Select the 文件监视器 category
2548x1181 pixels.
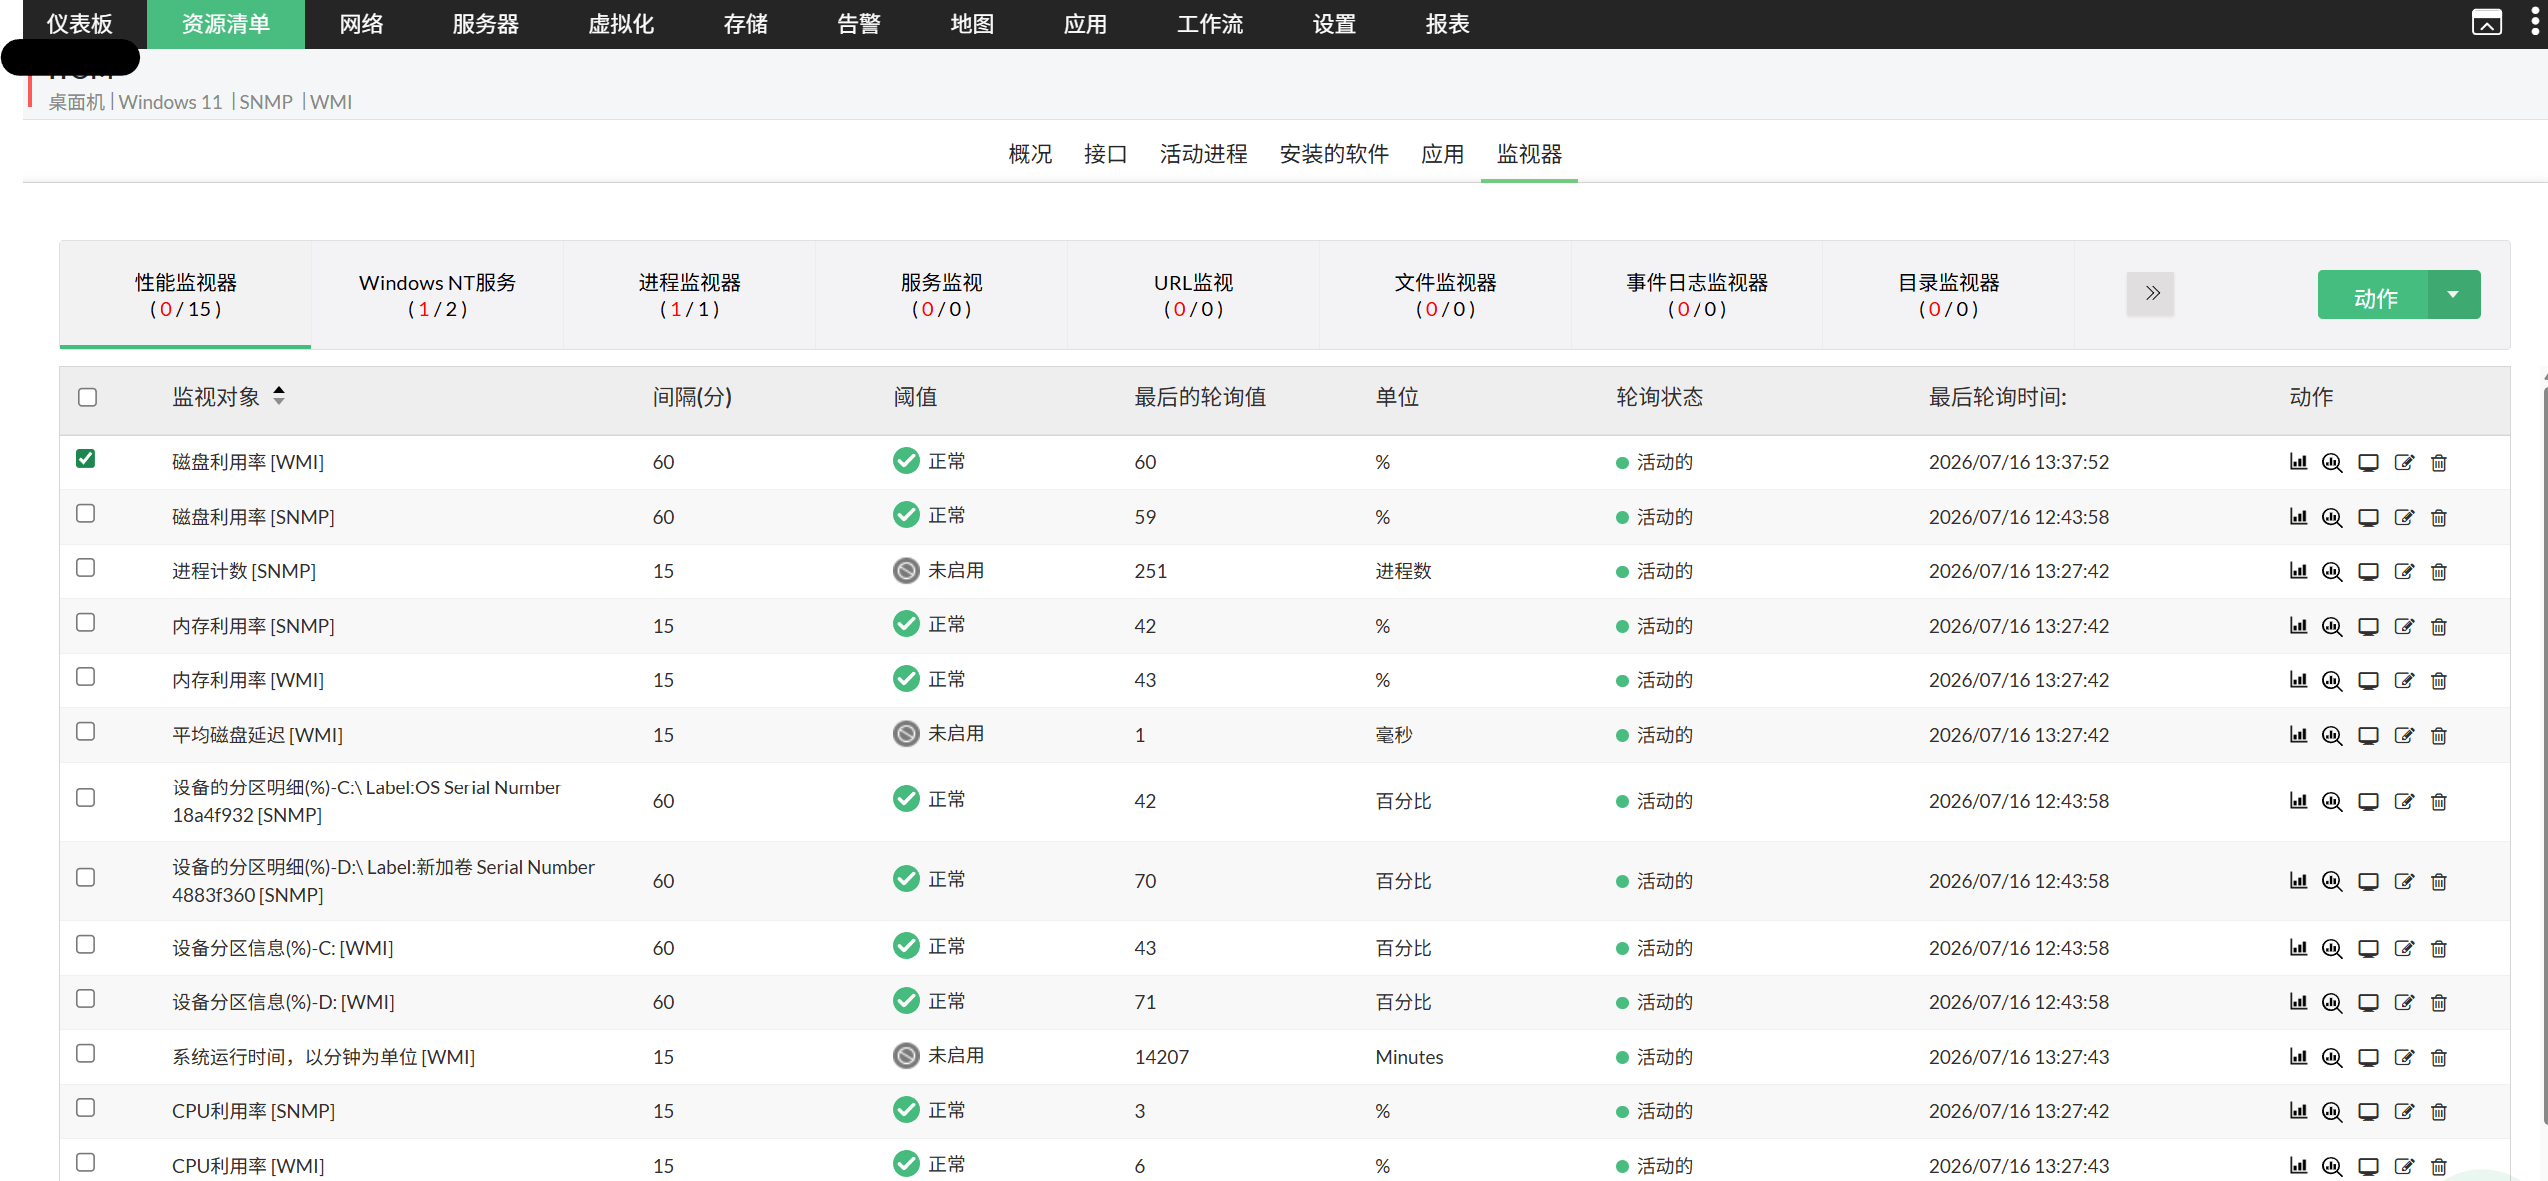point(1445,295)
